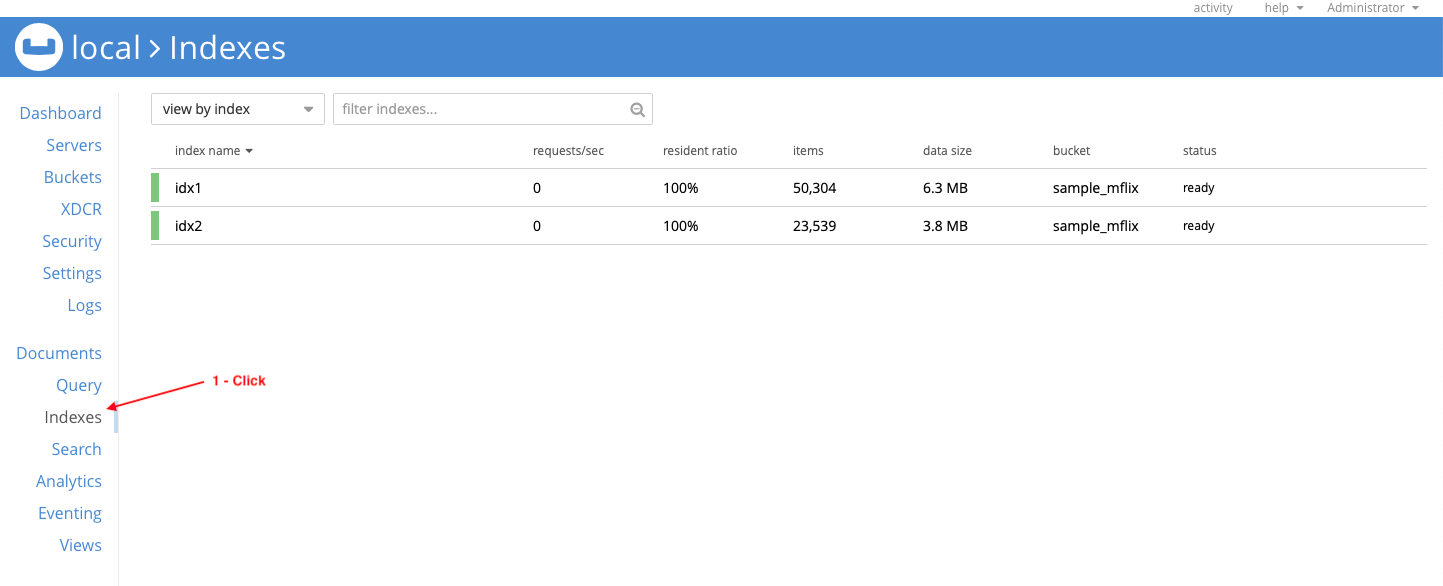
Task: Open the view by index dropdown
Action: pos(237,108)
